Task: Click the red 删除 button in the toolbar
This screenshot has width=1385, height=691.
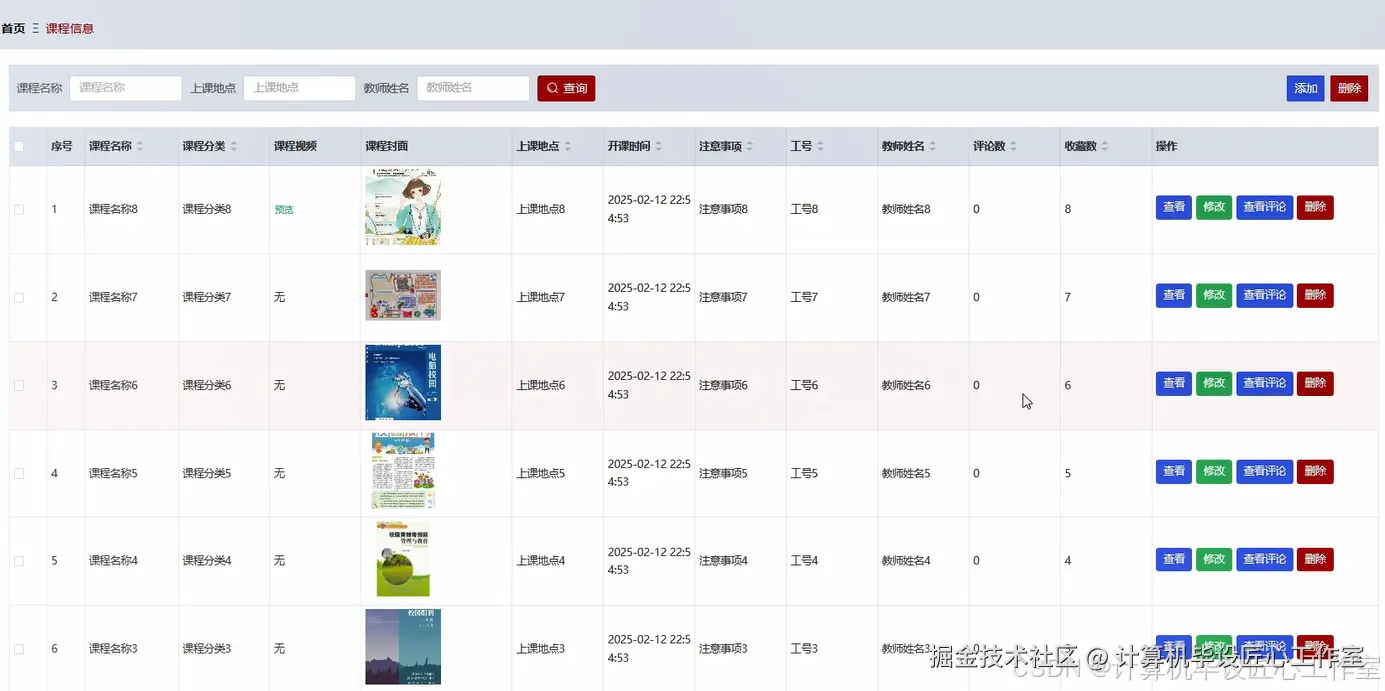Action: [x=1349, y=88]
